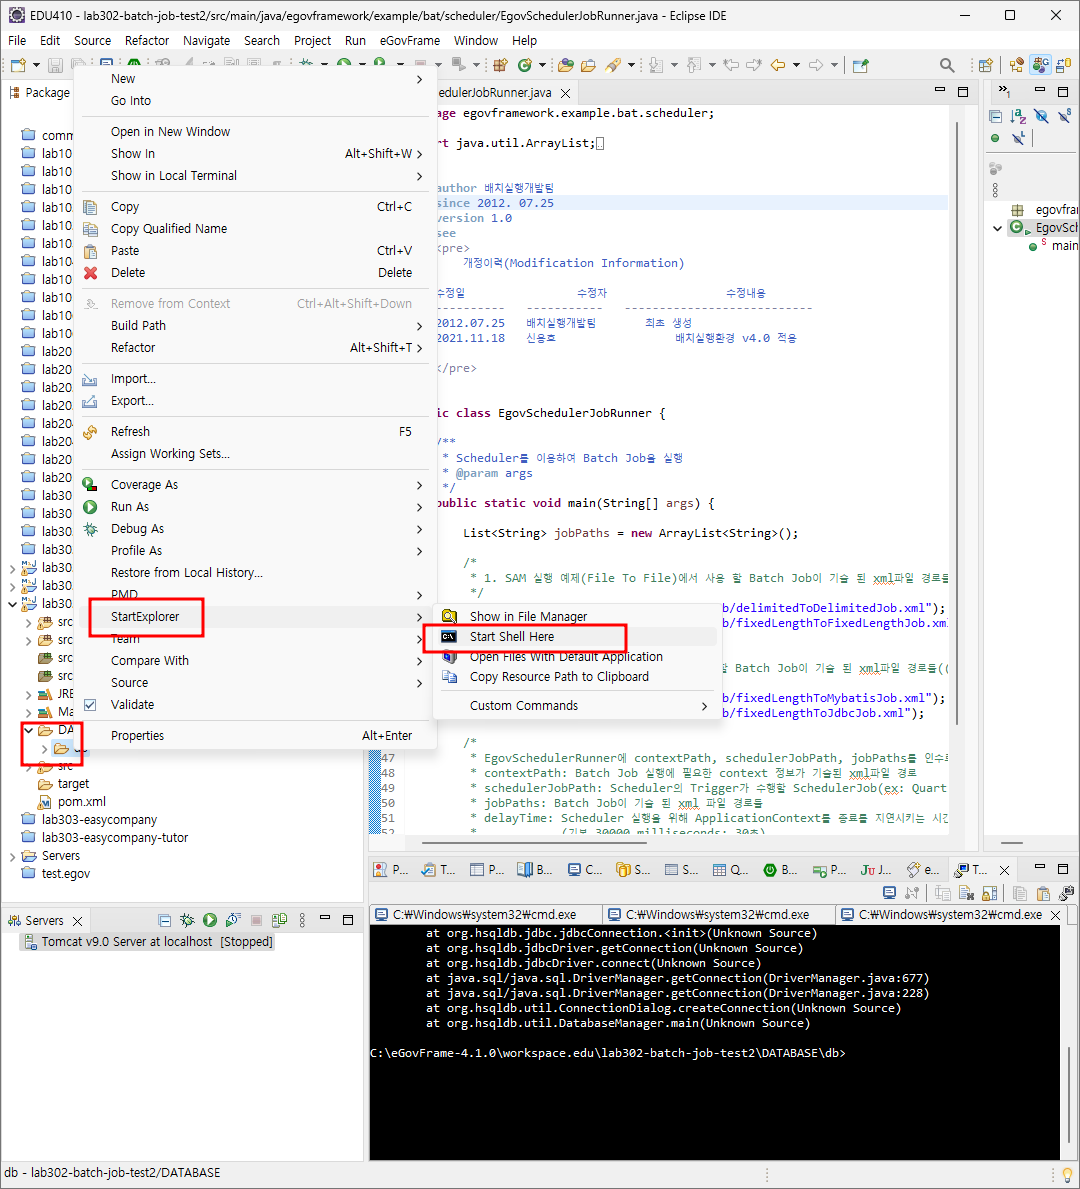1080x1189 pixels.
Task: Click the Back navigation arrow in toolbar
Action: click(778, 65)
